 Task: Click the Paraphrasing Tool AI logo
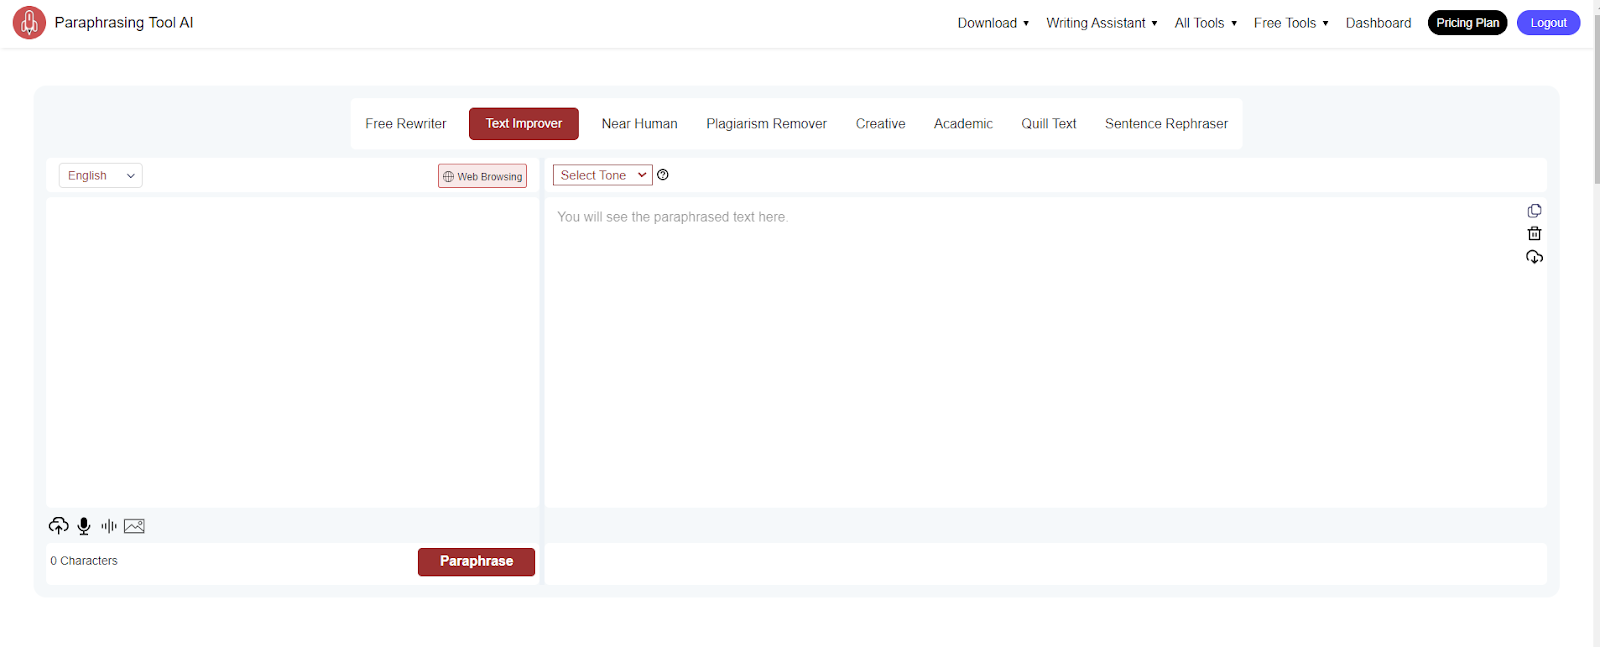[x=29, y=23]
